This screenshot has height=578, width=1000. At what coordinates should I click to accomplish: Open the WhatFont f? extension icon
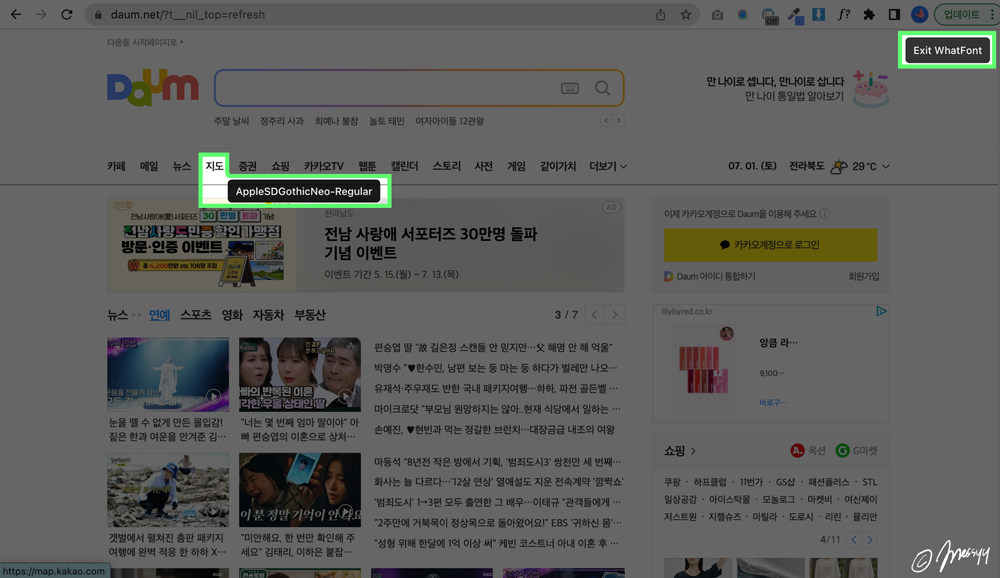point(844,14)
